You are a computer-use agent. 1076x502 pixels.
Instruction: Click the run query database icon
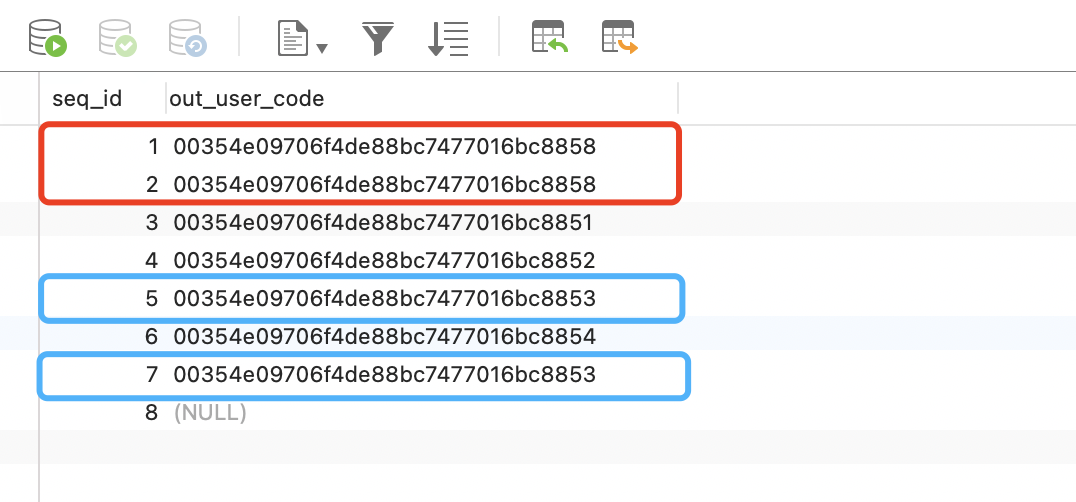[47, 38]
